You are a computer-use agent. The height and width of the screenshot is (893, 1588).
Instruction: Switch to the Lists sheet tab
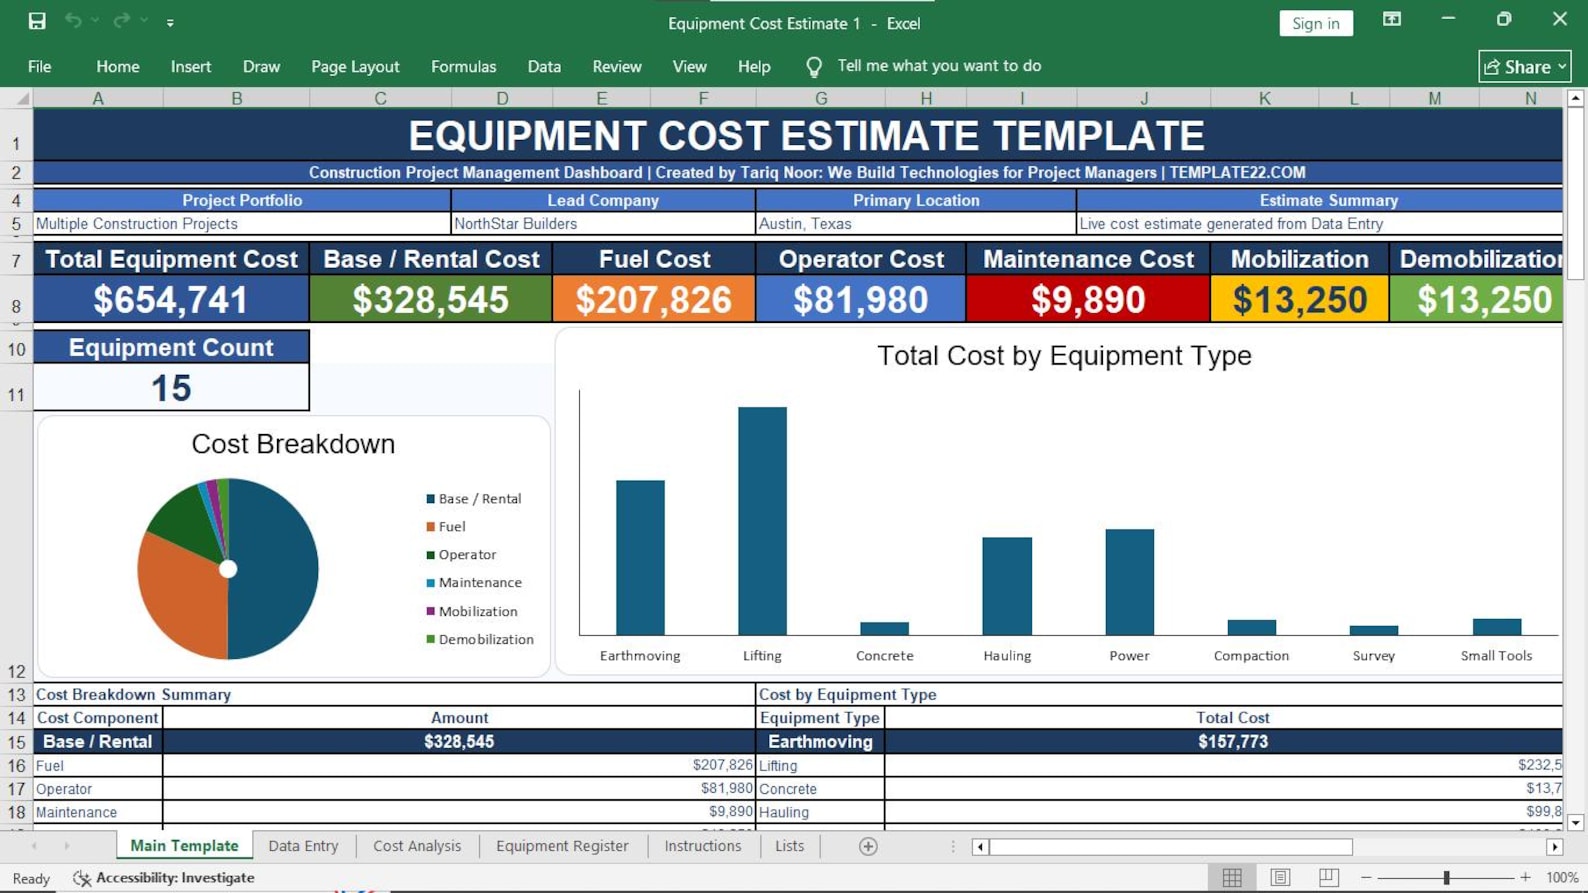789,846
